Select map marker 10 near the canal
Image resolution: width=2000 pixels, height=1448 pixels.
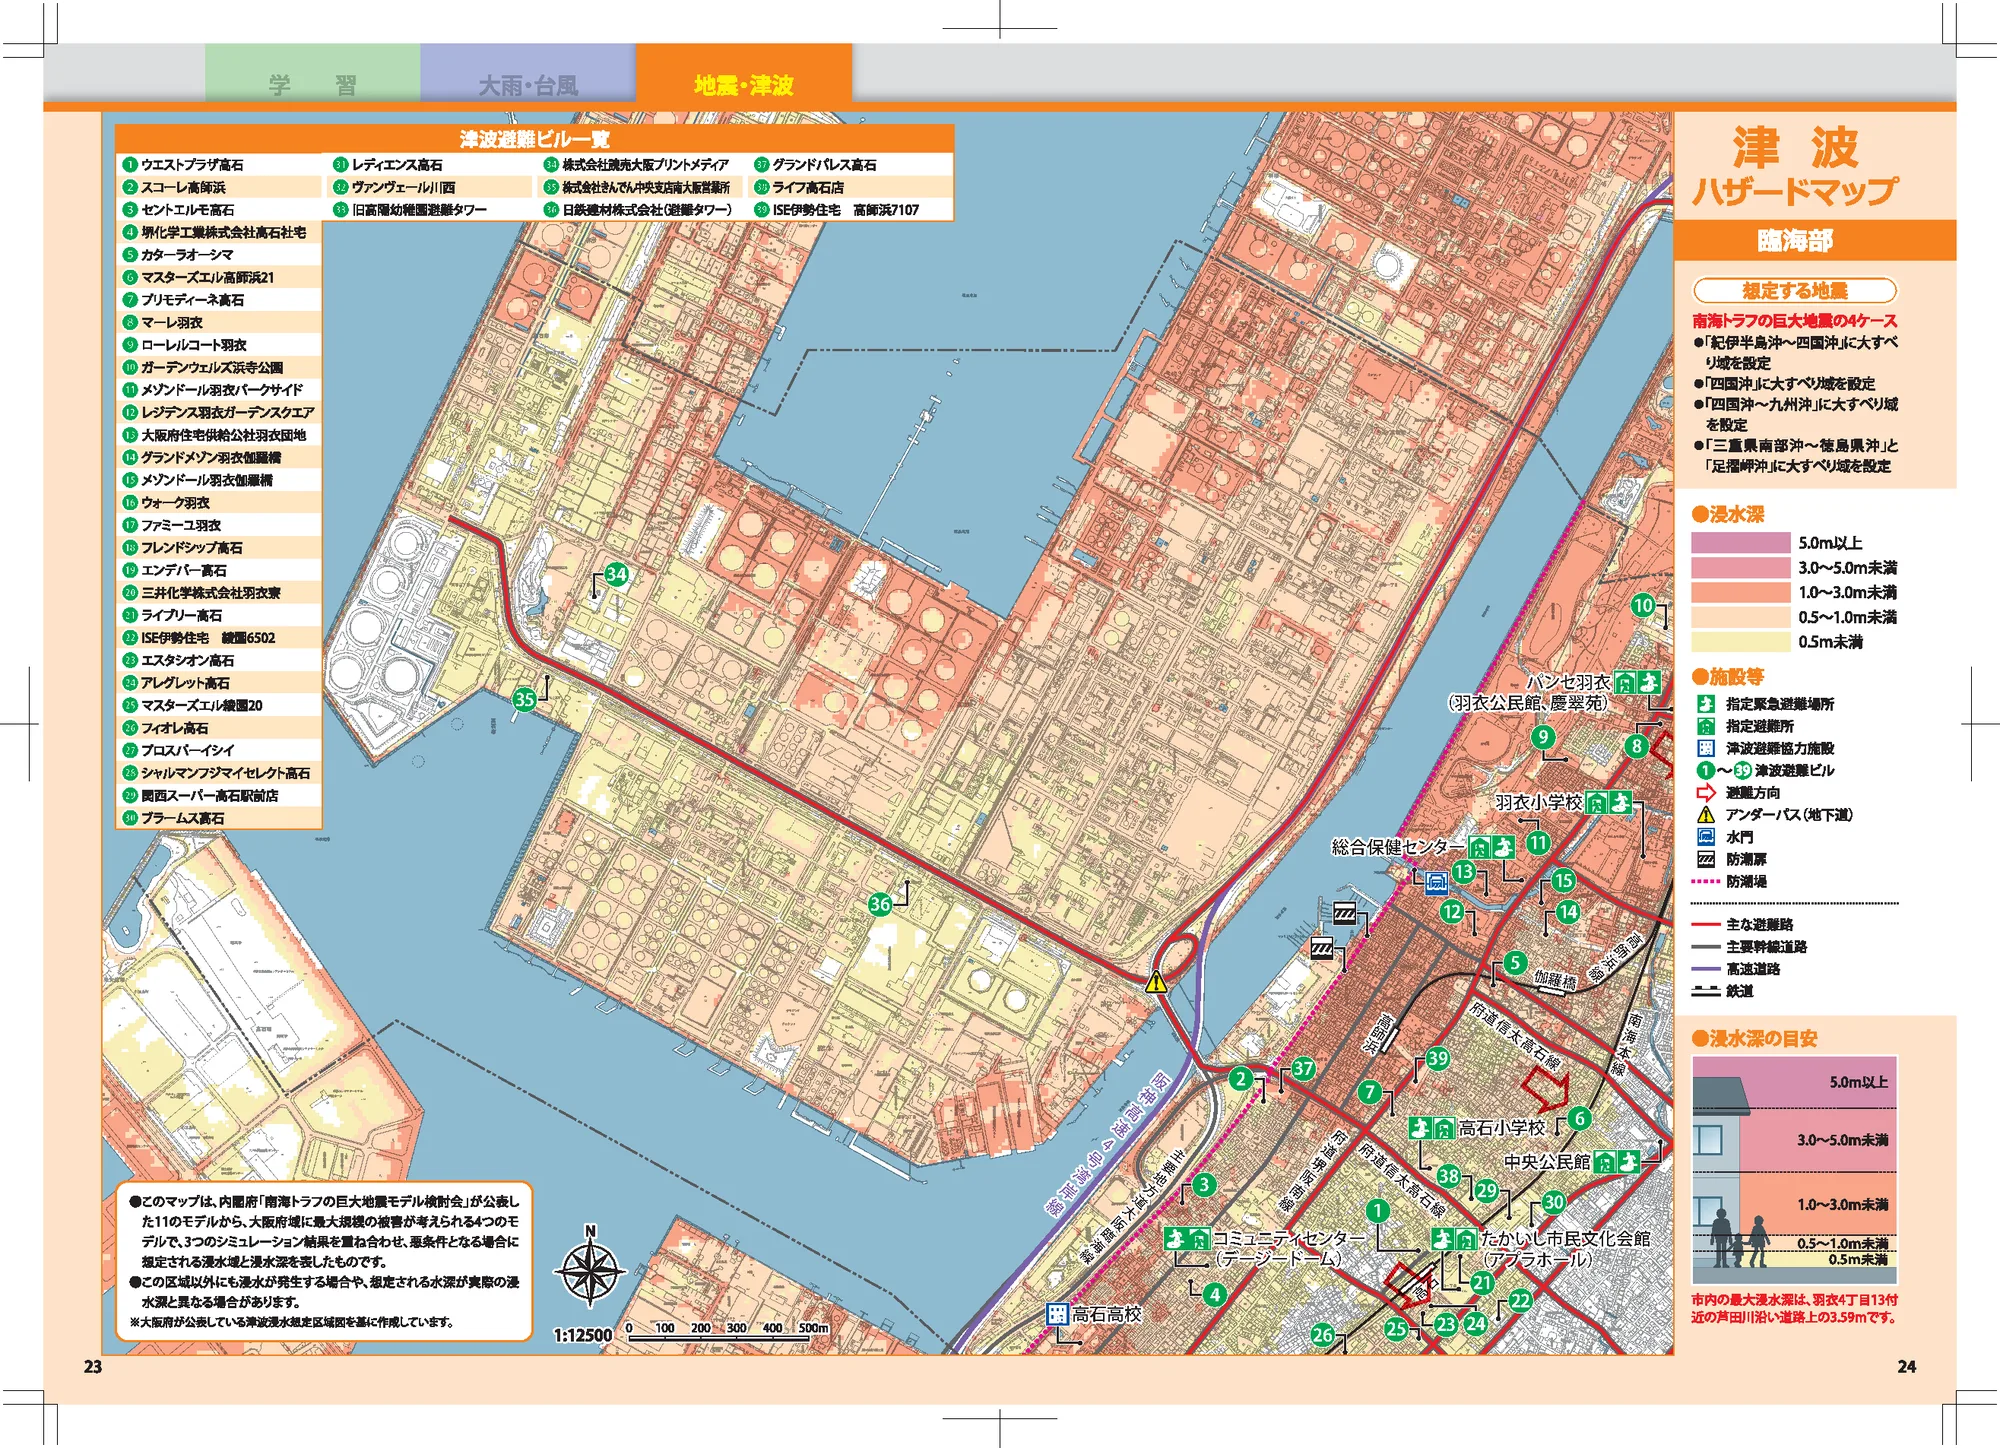coord(1643,605)
